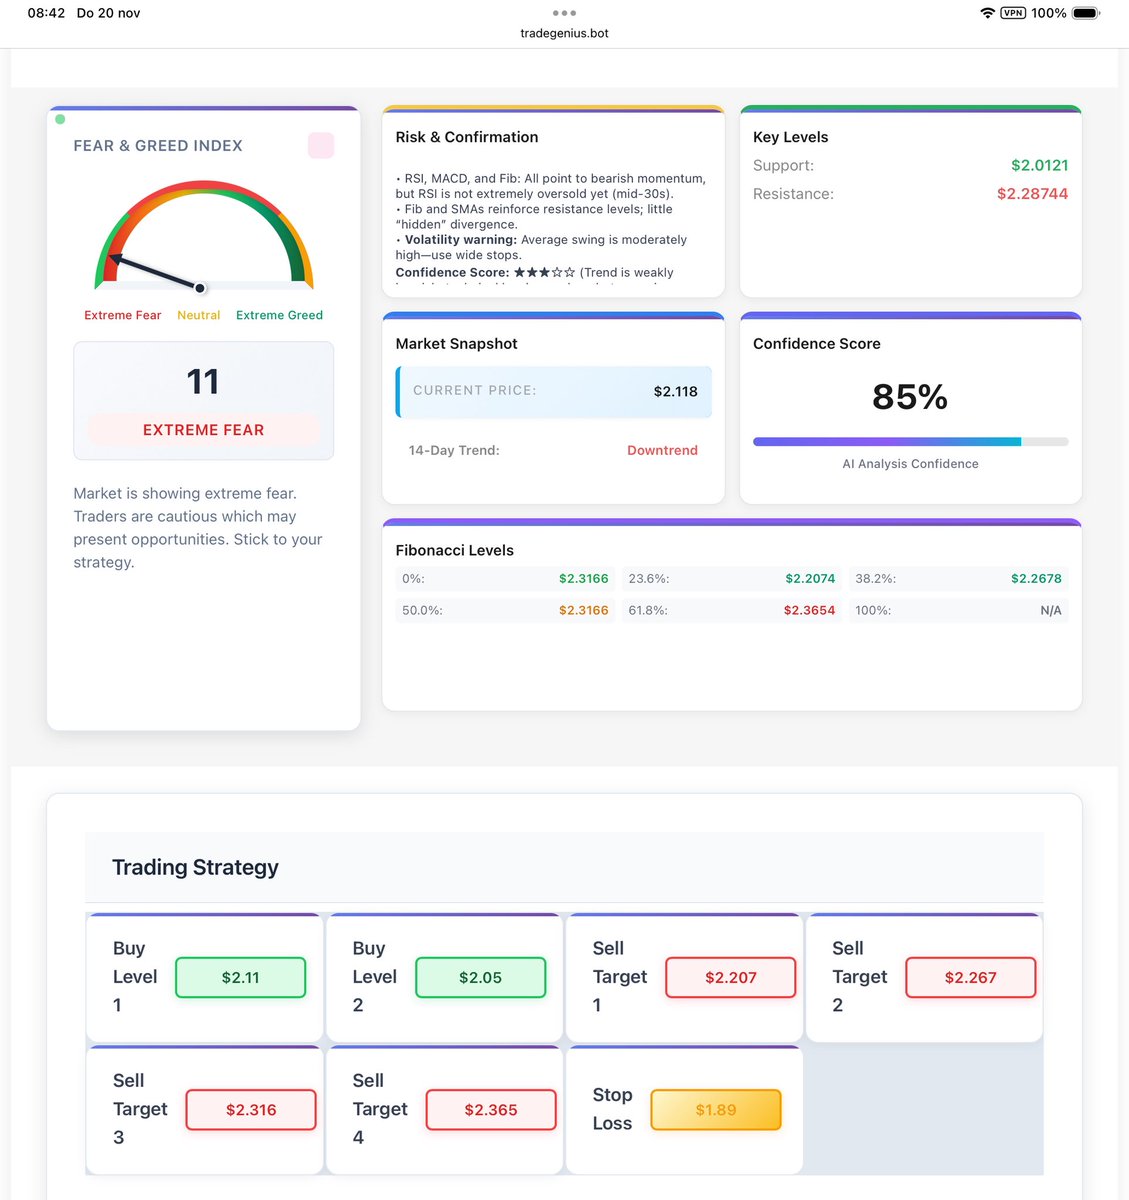Click the Downtrend value

tap(662, 450)
